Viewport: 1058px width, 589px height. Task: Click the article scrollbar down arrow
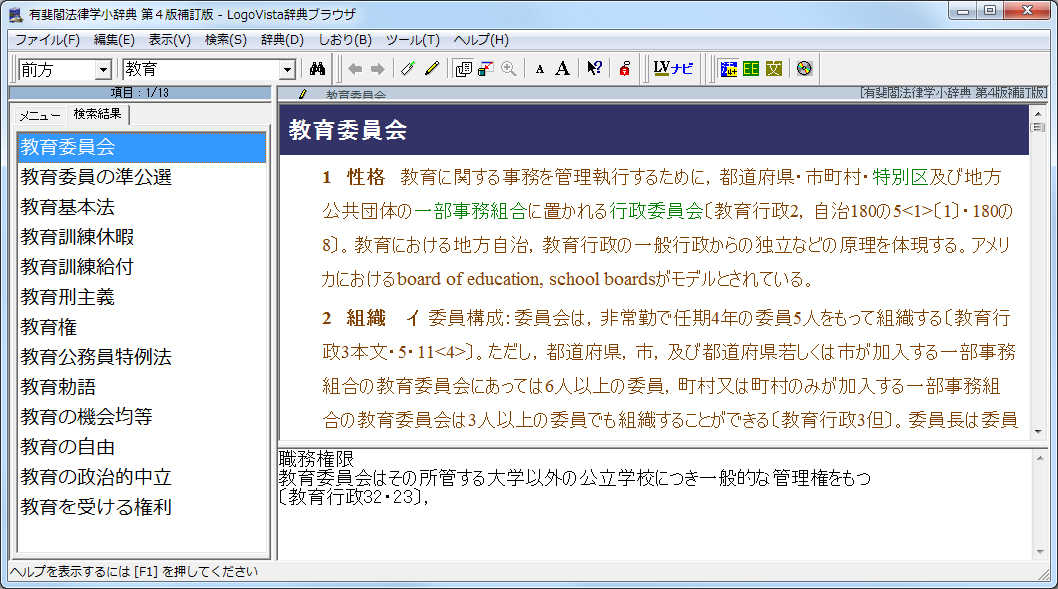(1037, 432)
